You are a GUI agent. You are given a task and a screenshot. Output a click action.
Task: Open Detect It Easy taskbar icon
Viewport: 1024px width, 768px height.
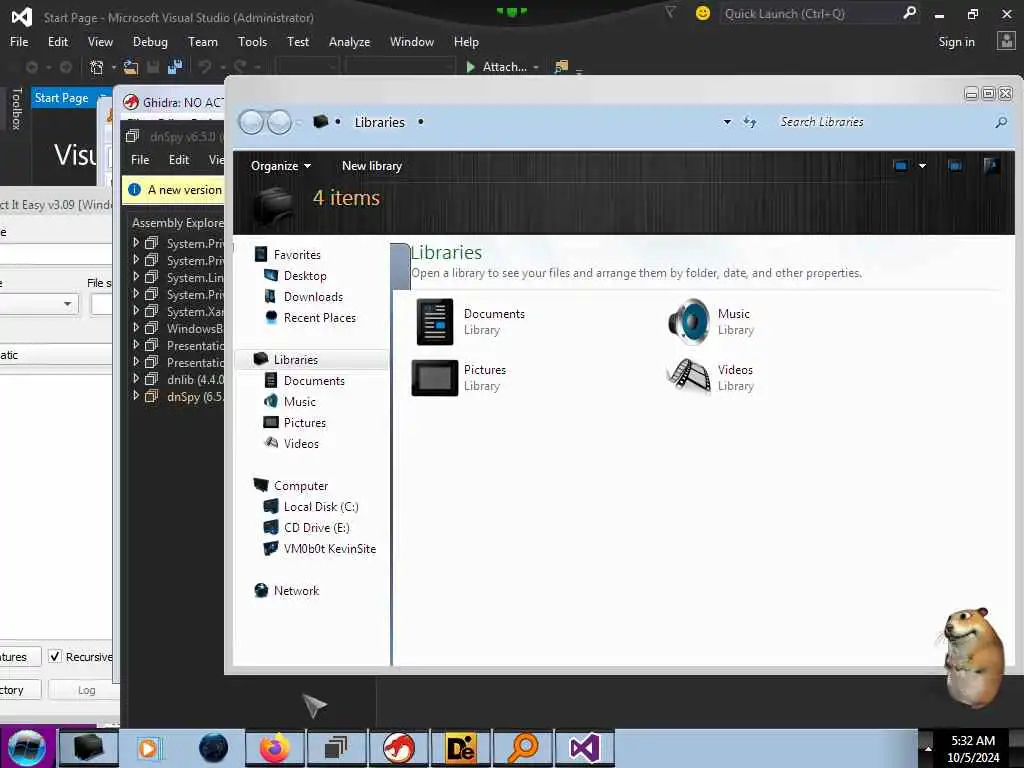pyautogui.click(x=460, y=748)
